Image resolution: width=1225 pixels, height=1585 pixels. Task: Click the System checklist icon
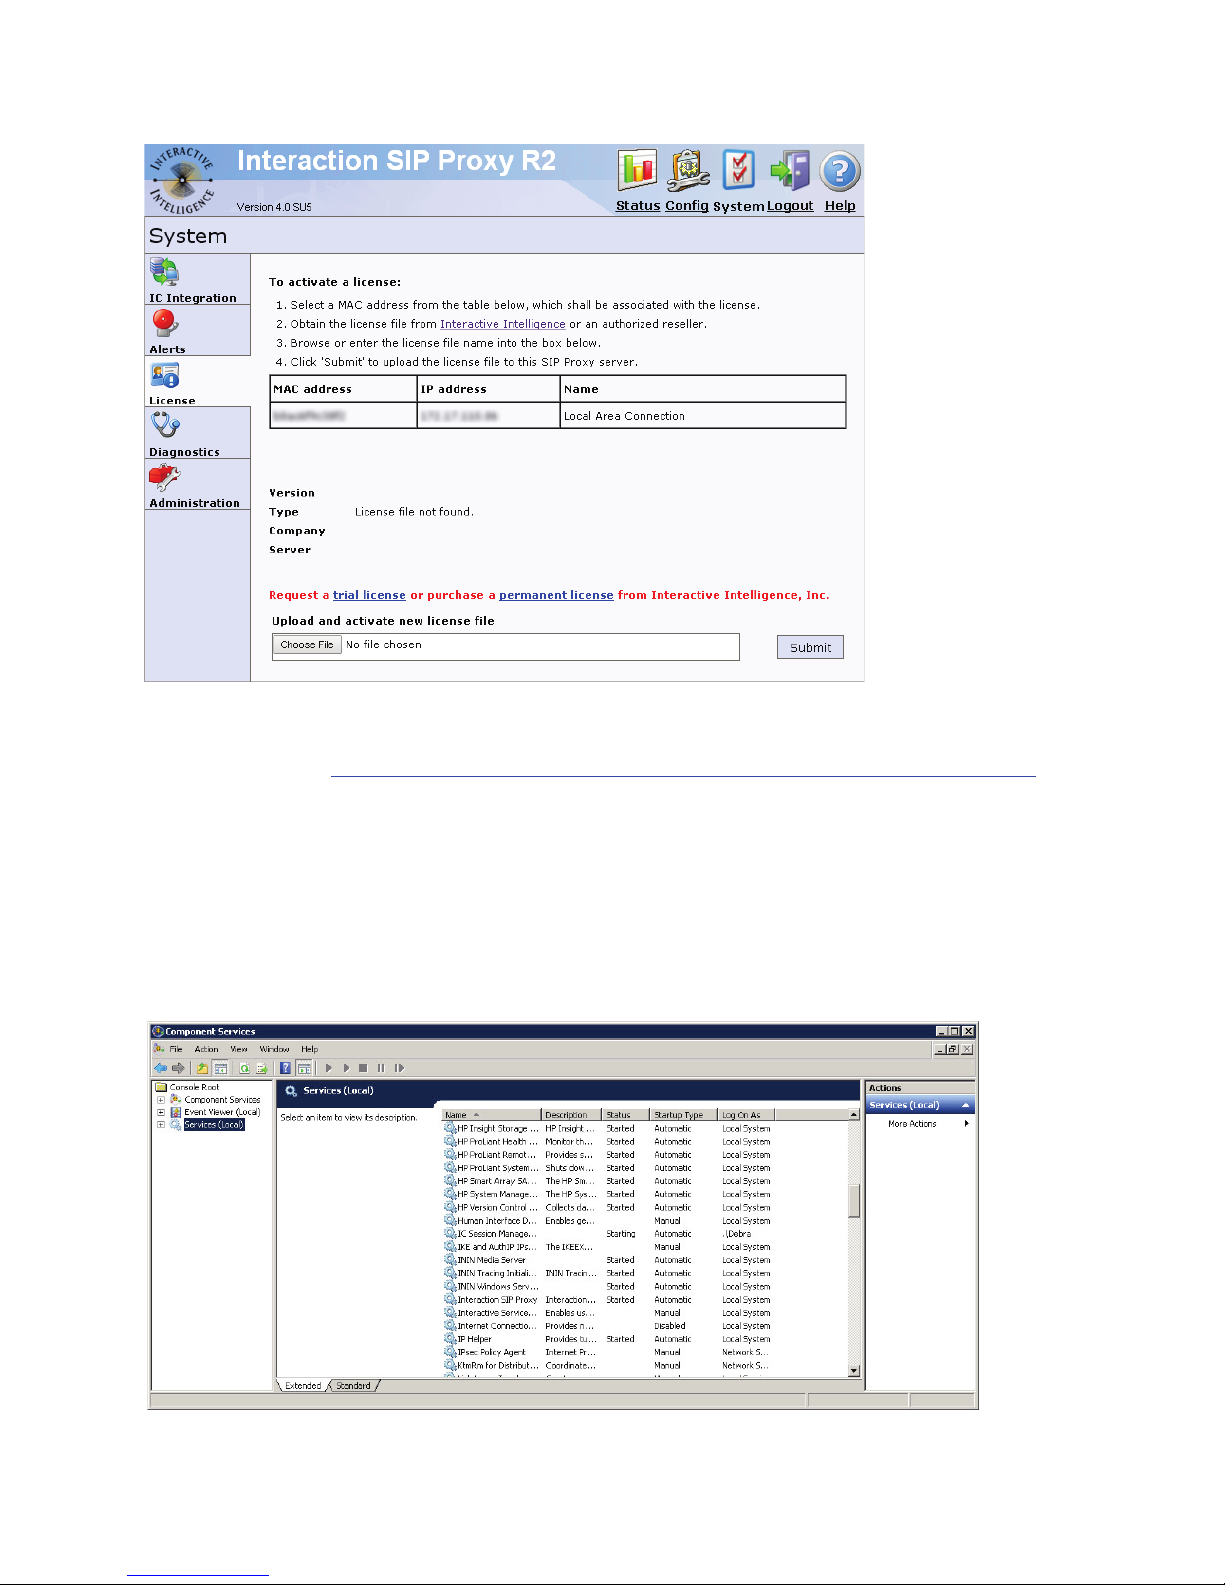click(x=739, y=170)
